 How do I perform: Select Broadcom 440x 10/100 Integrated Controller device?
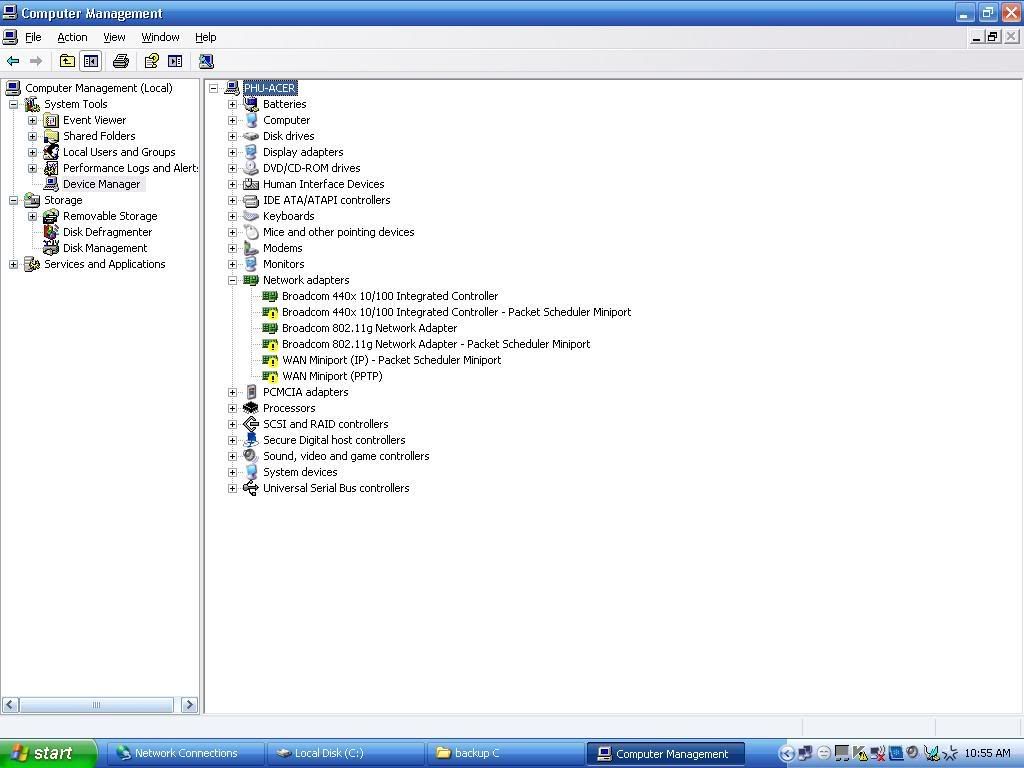pos(390,296)
